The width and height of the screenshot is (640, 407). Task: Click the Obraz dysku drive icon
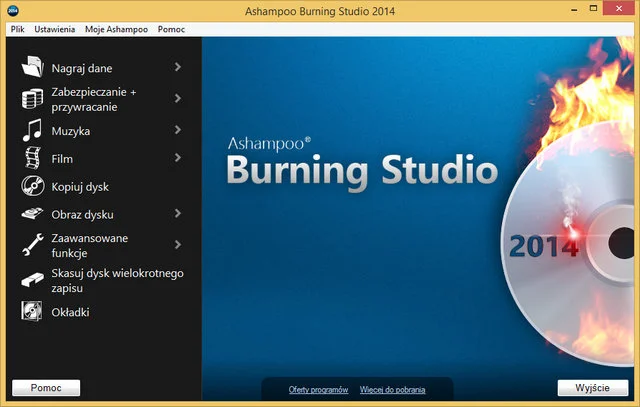[32, 214]
